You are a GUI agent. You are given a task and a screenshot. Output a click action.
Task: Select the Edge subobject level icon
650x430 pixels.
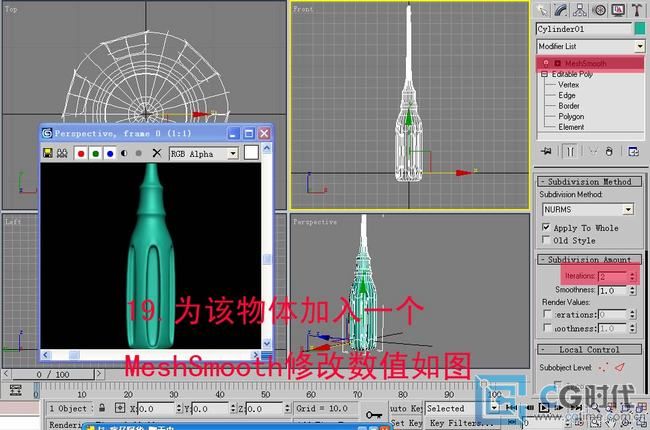pyautogui.click(x=620, y=367)
